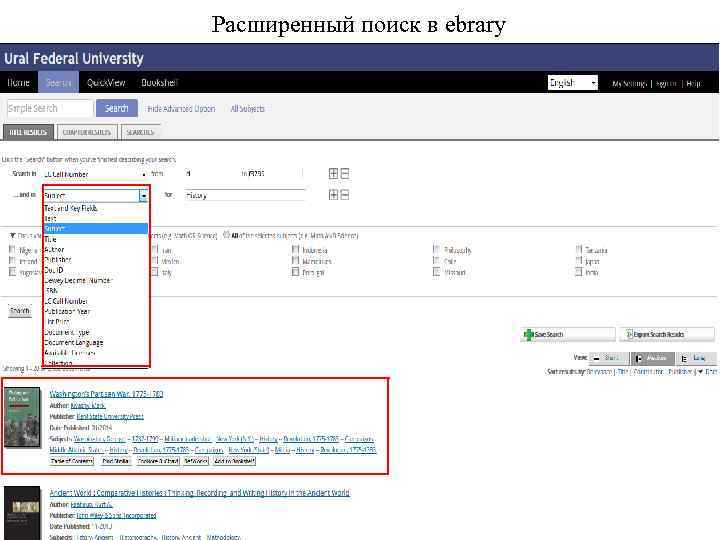The image size is (720, 540).
Task: Click the Save Search button
Action: coord(568,334)
